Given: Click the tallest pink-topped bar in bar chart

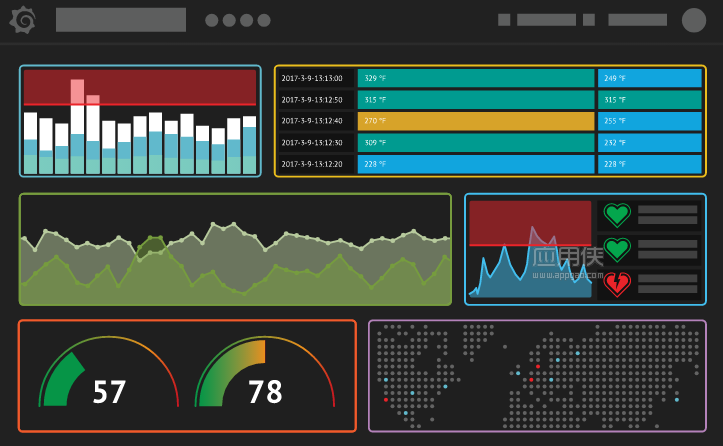Looking at the screenshot, I should 77,126.
